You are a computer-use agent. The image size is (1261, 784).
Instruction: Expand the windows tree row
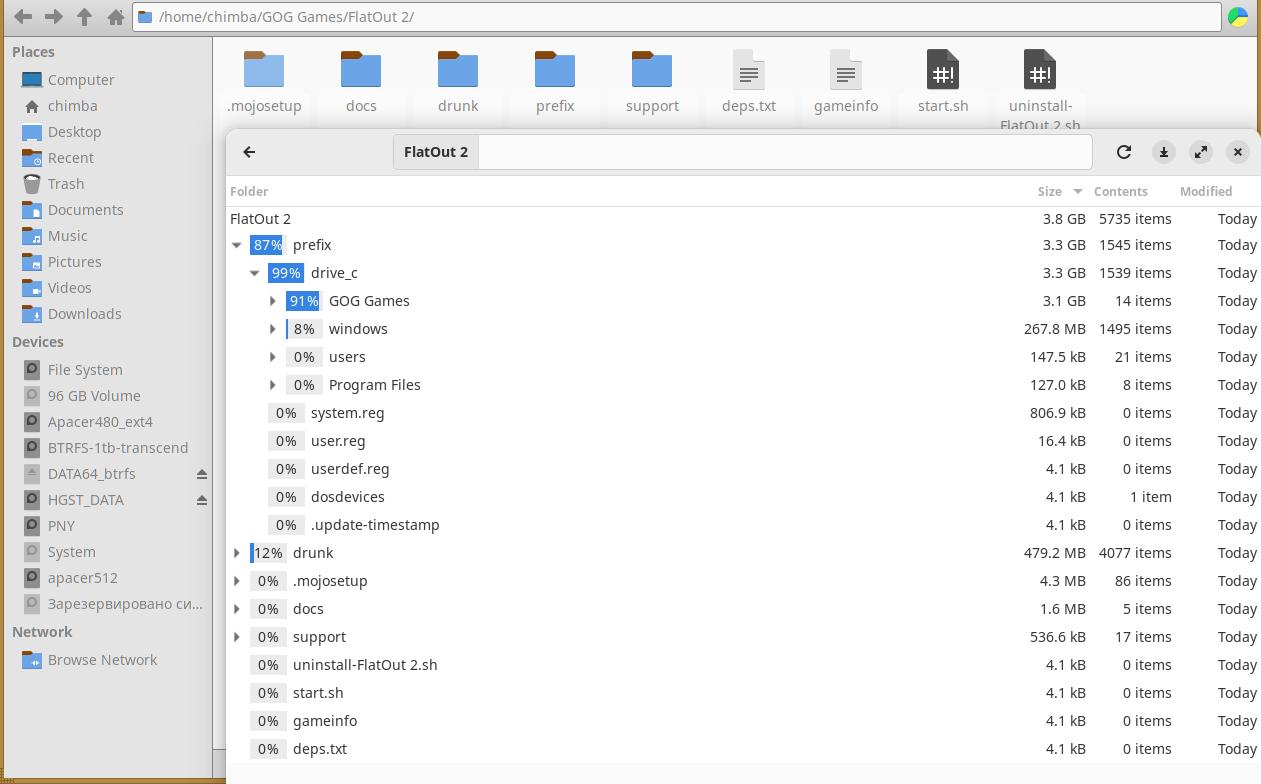pos(273,329)
